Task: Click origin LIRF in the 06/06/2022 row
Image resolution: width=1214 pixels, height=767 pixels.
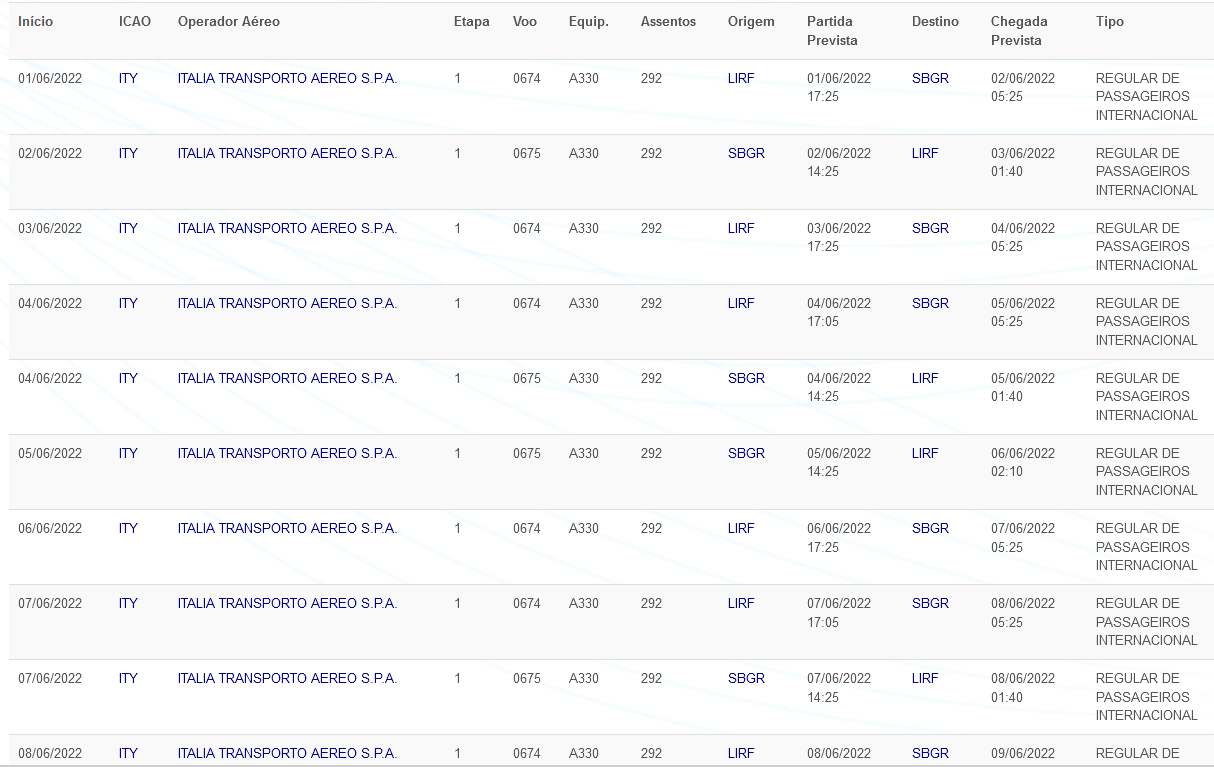Action: [x=741, y=528]
